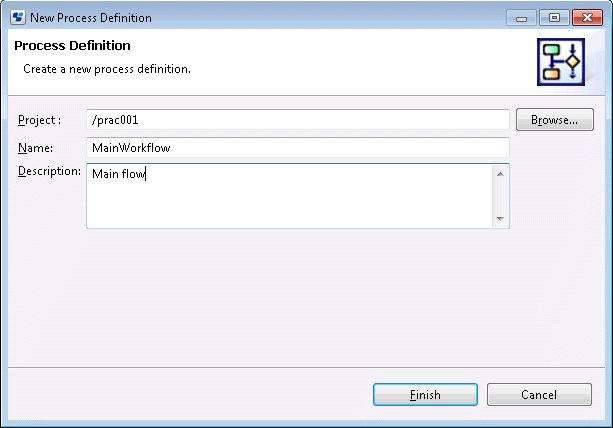
Task: Click the process definition flowchart icon
Action: (x=560, y=61)
